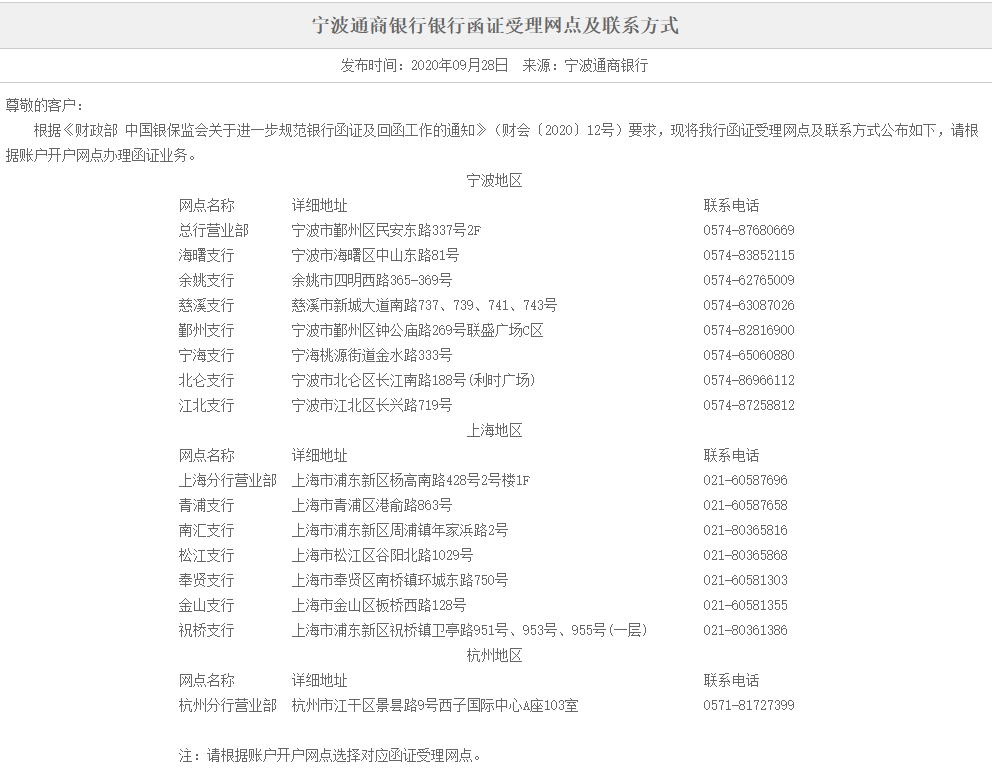Select branch name 慈溪支行
This screenshot has width=992, height=769.
tap(206, 305)
